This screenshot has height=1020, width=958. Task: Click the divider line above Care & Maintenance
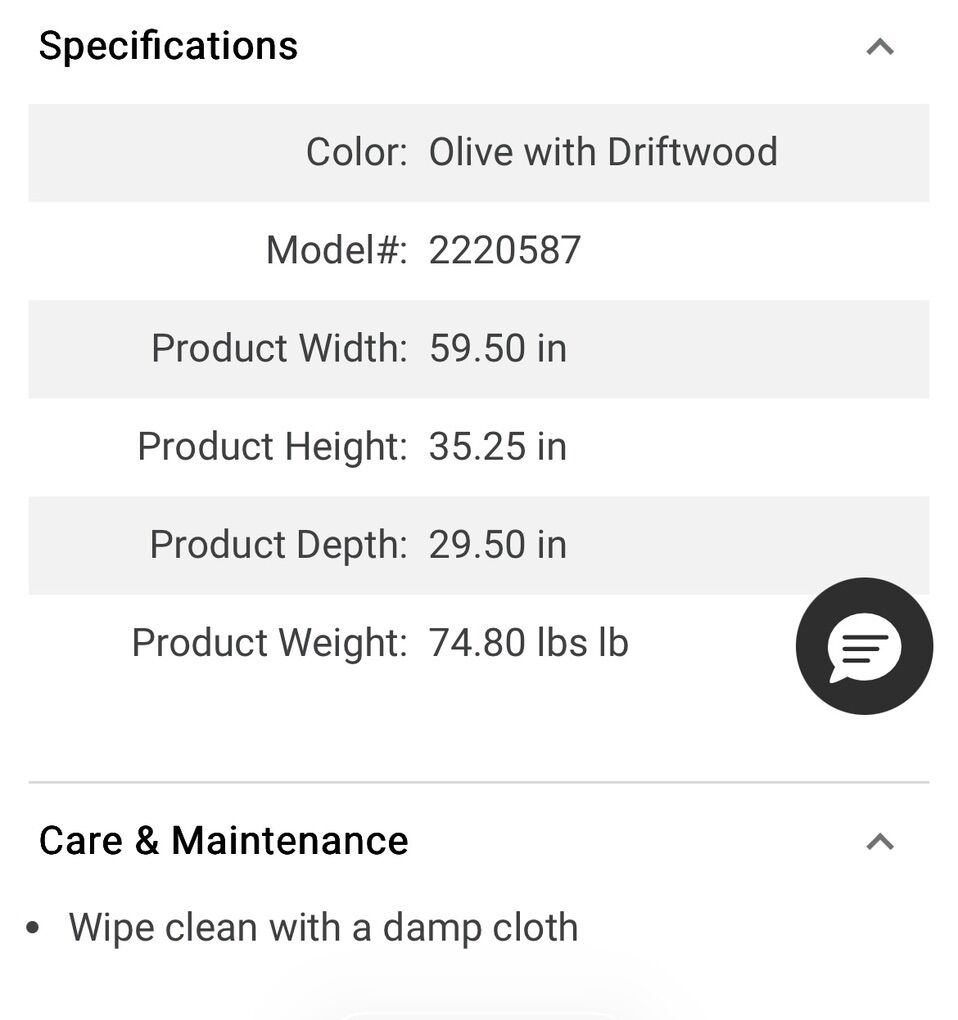pos(478,782)
